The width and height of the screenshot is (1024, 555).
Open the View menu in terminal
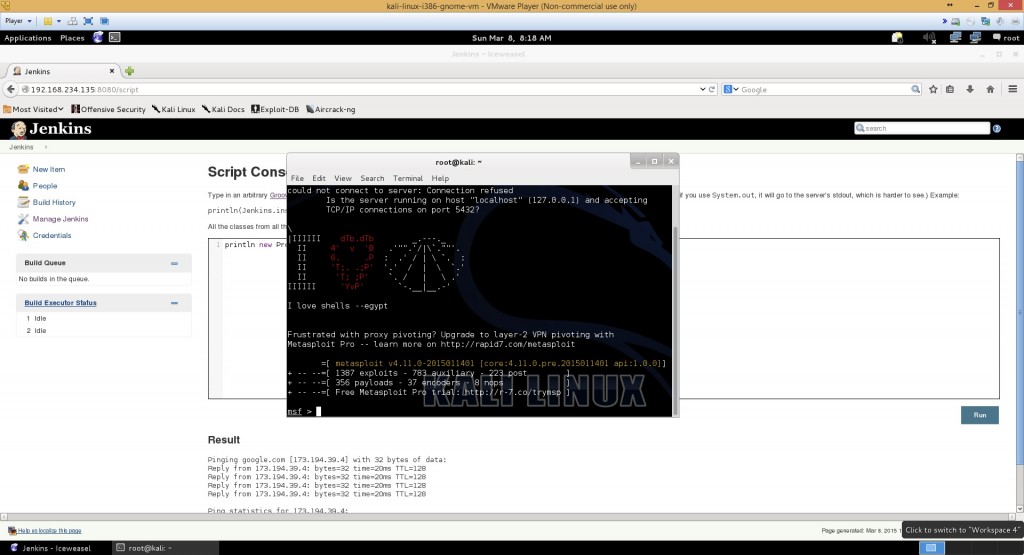pyautogui.click(x=343, y=178)
